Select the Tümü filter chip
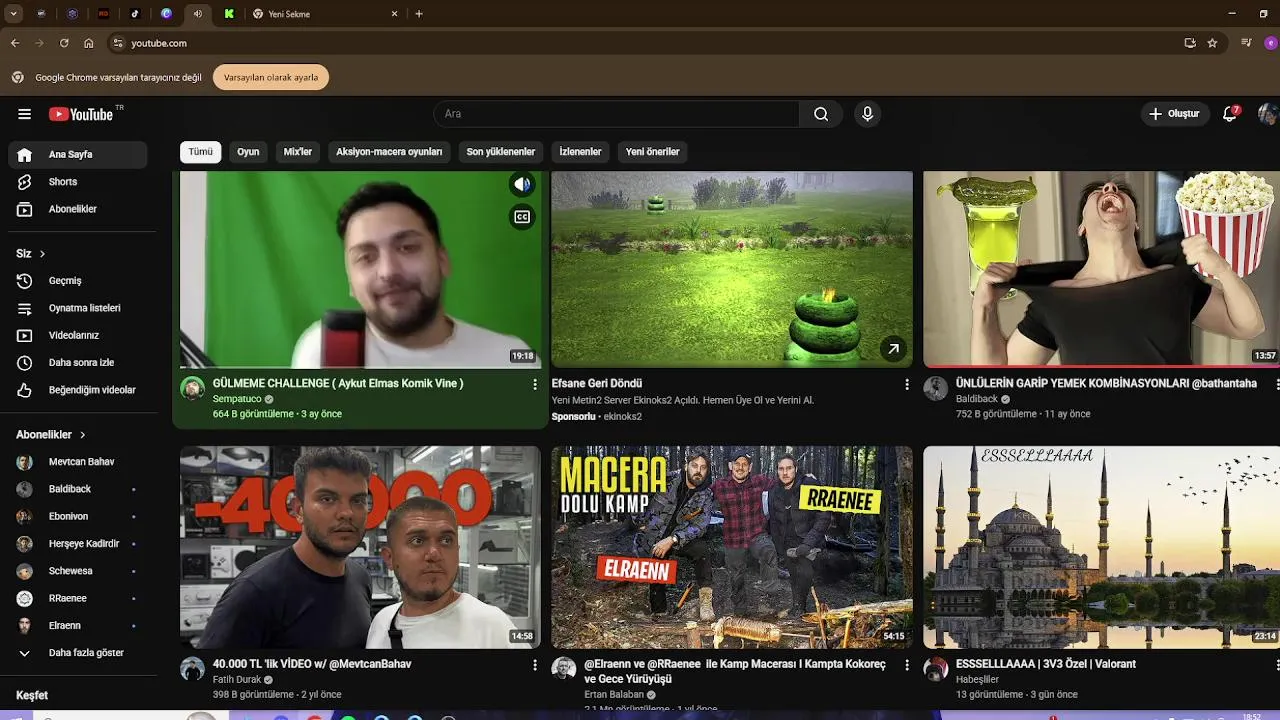Viewport: 1280px width, 720px height. tap(201, 152)
